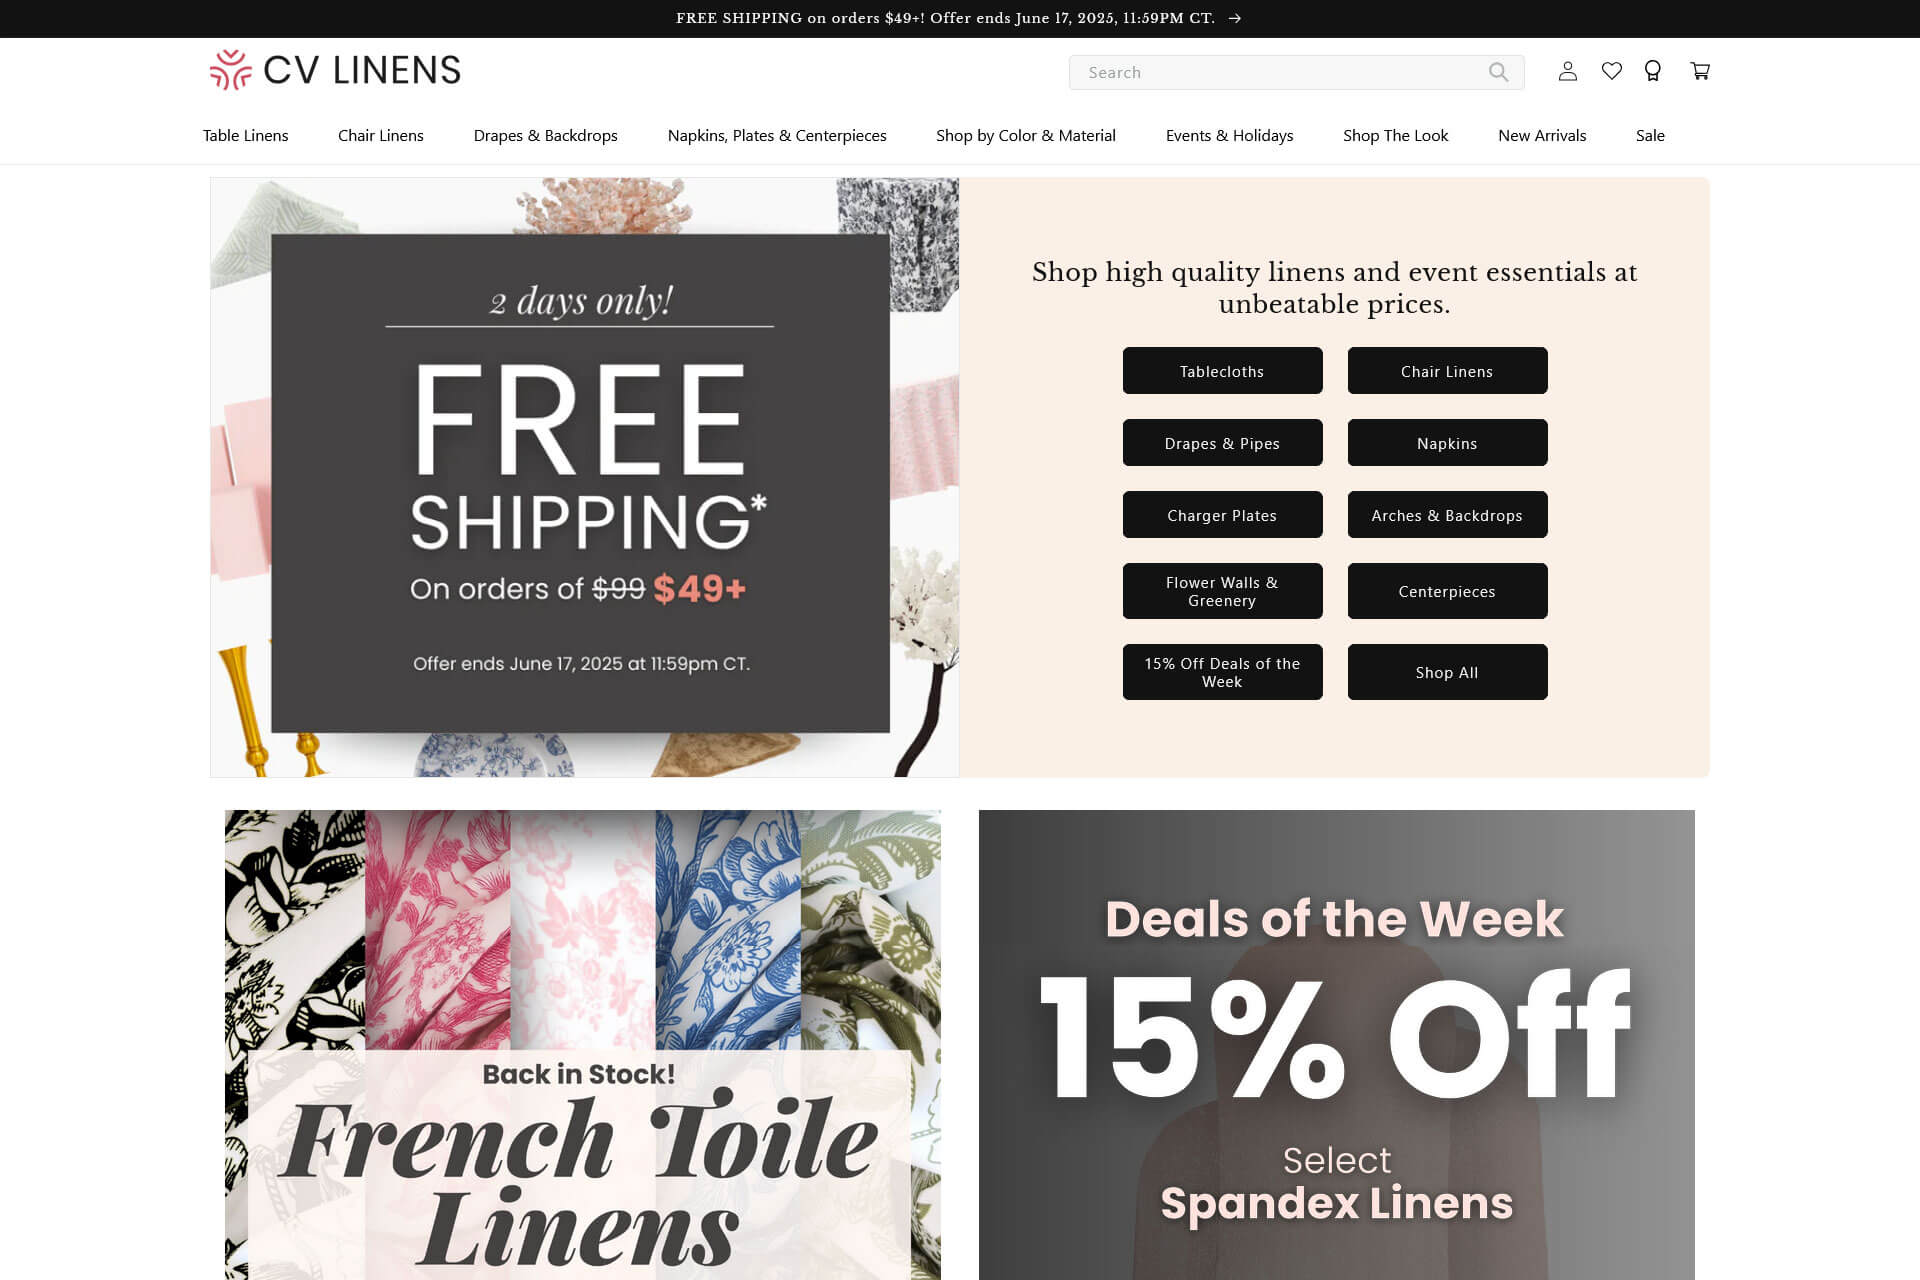
Task: Click the arrow in the announcement bar
Action: coord(1235,18)
